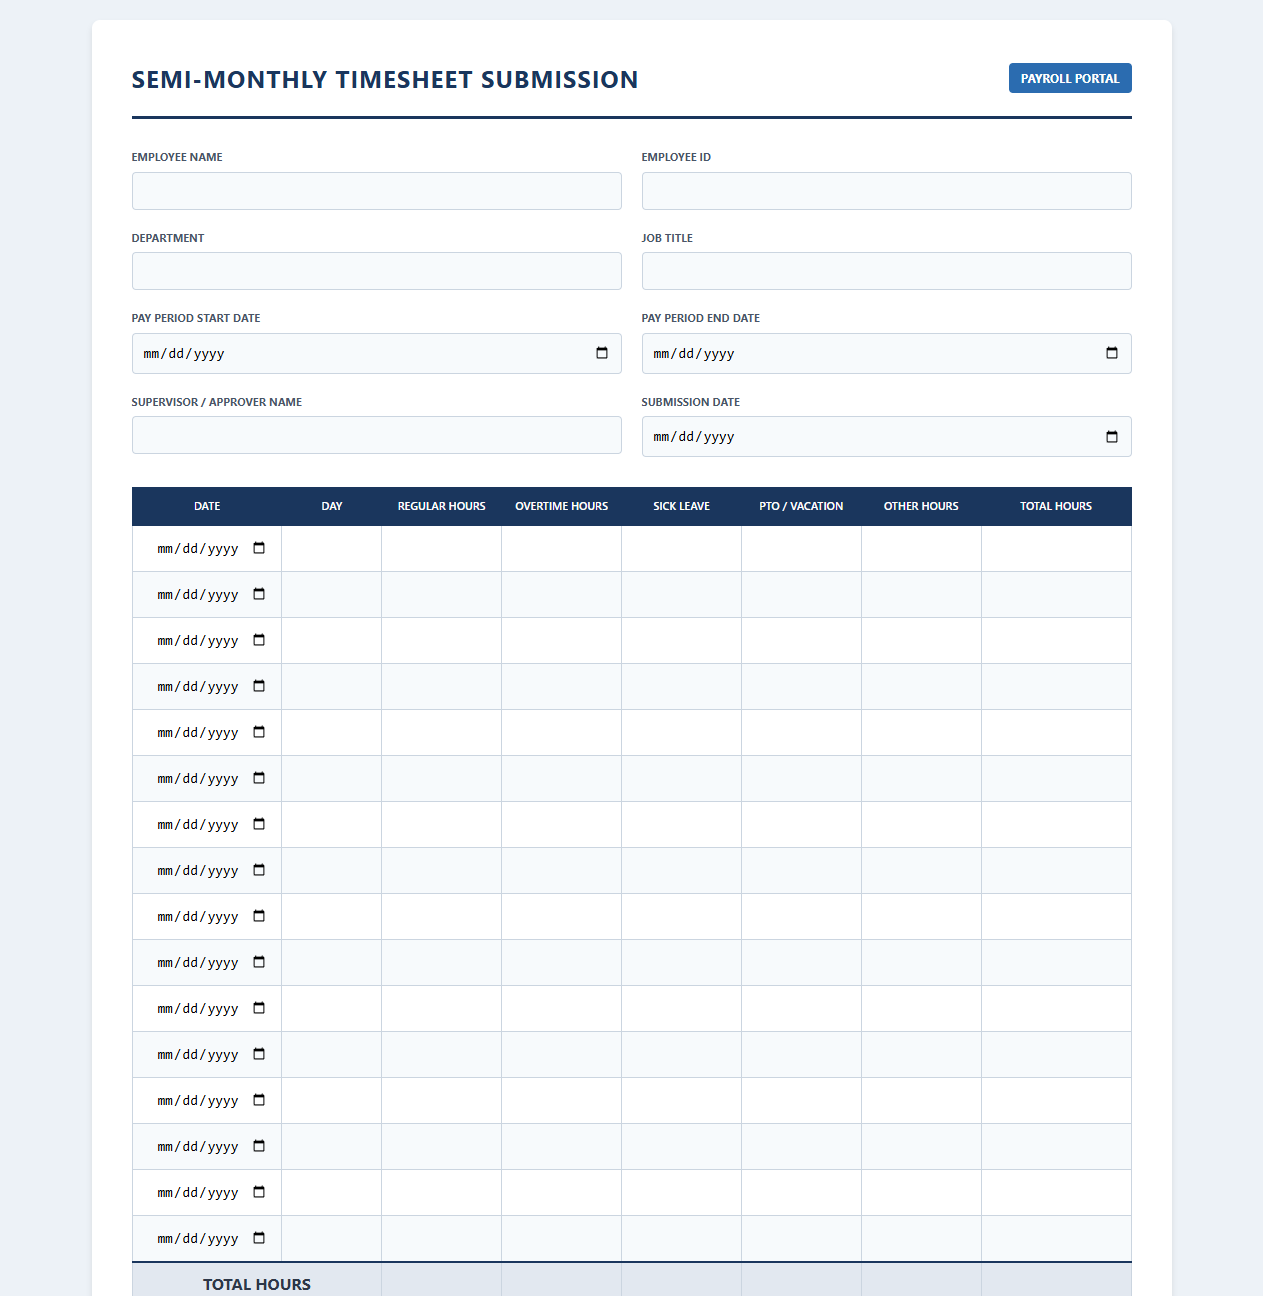The height and width of the screenshot is (1296, 1263).
Task: Click the Day cell in first table row
Action: click(x=332, y=549)
